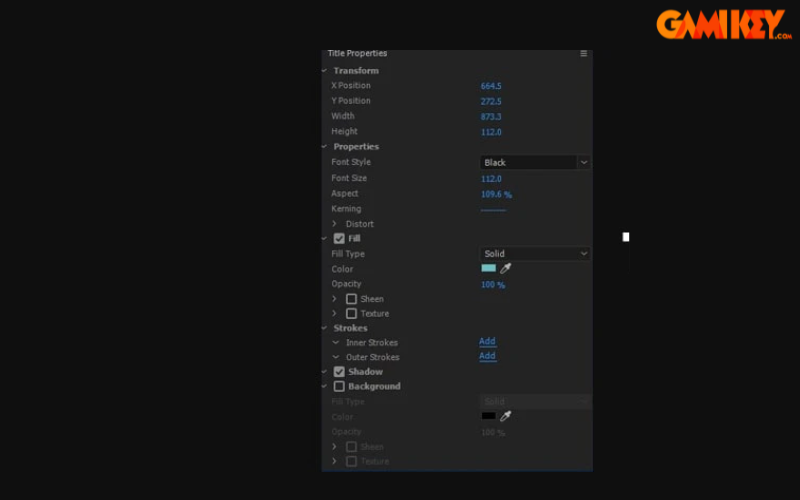Select the Y Position value 272.5
The height and width of the screenshot is (500, 800).
(491, 102)
